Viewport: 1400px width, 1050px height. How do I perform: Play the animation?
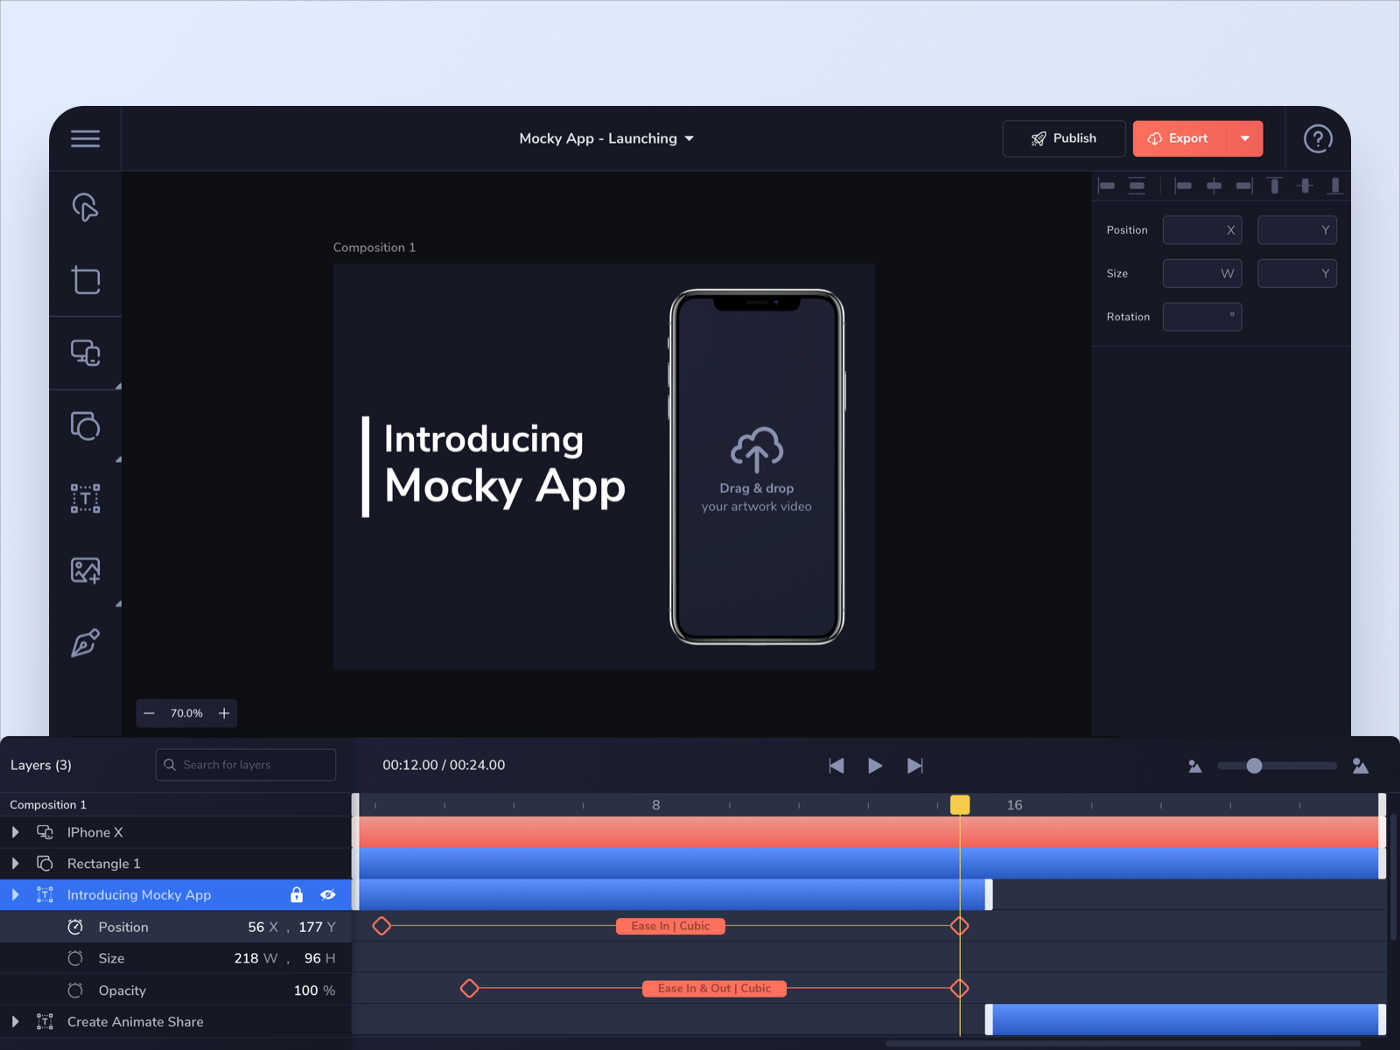coord(875,765)
